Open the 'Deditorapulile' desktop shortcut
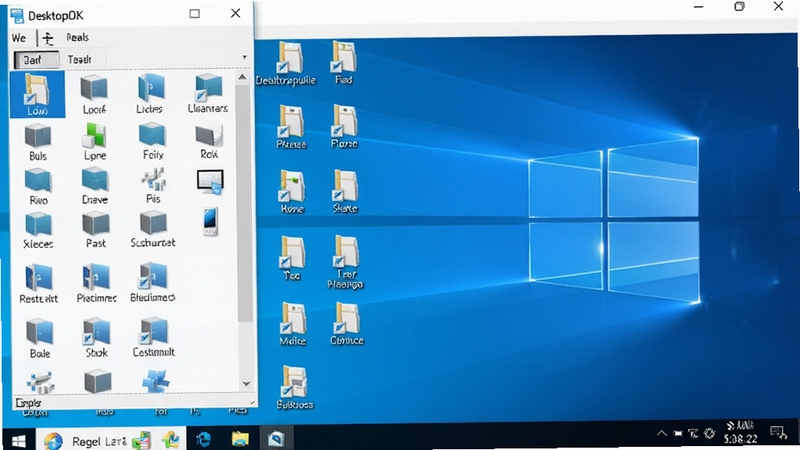This screenshot has height=450, width=800. (x=286, y=64)
